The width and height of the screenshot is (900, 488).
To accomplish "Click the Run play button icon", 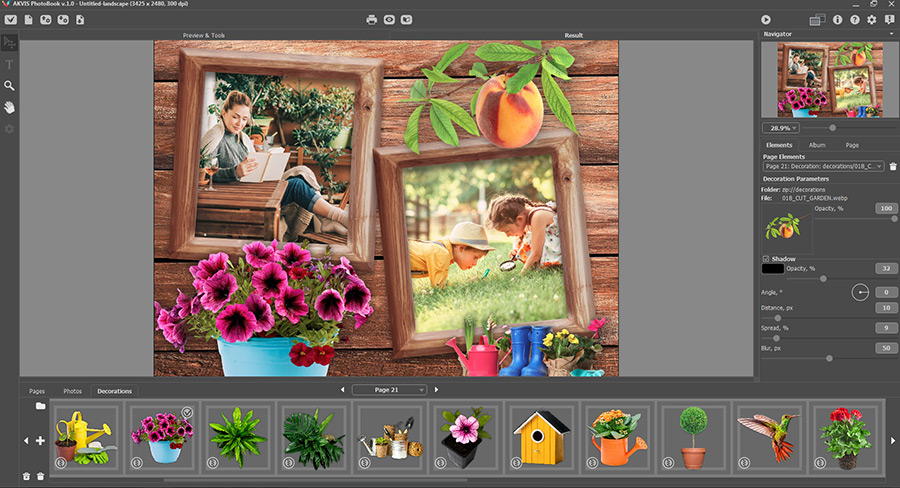I will click(x=766, y=20).
